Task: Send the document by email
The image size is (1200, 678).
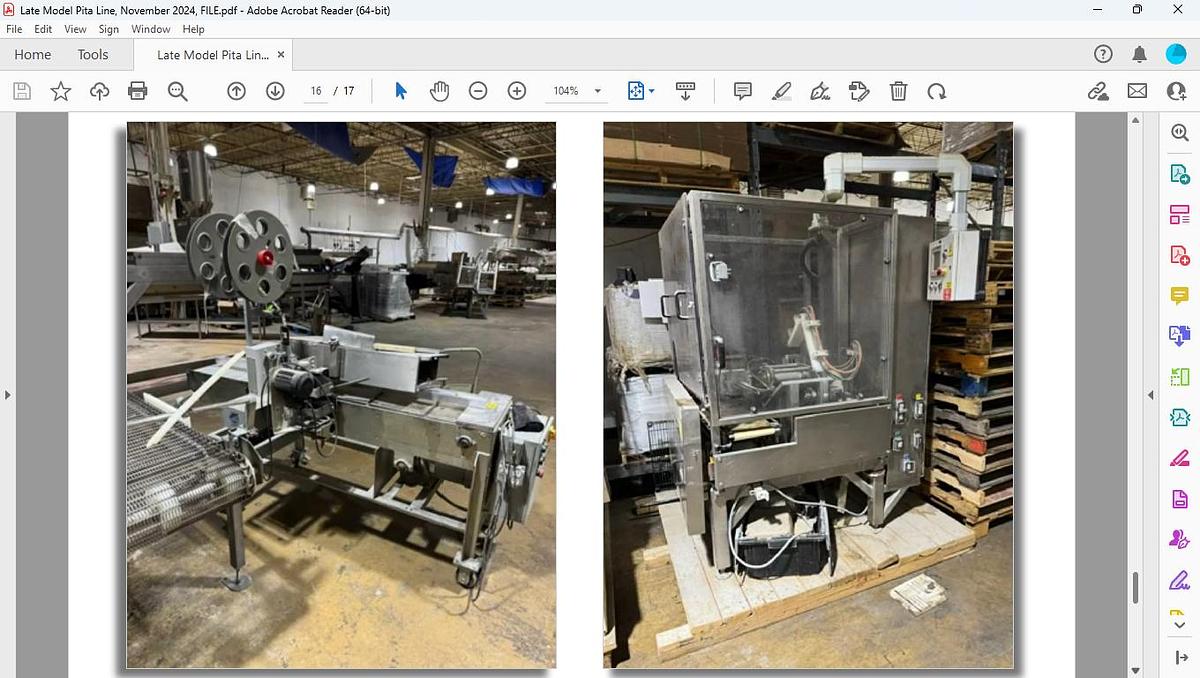Action: coord(1136,90)
